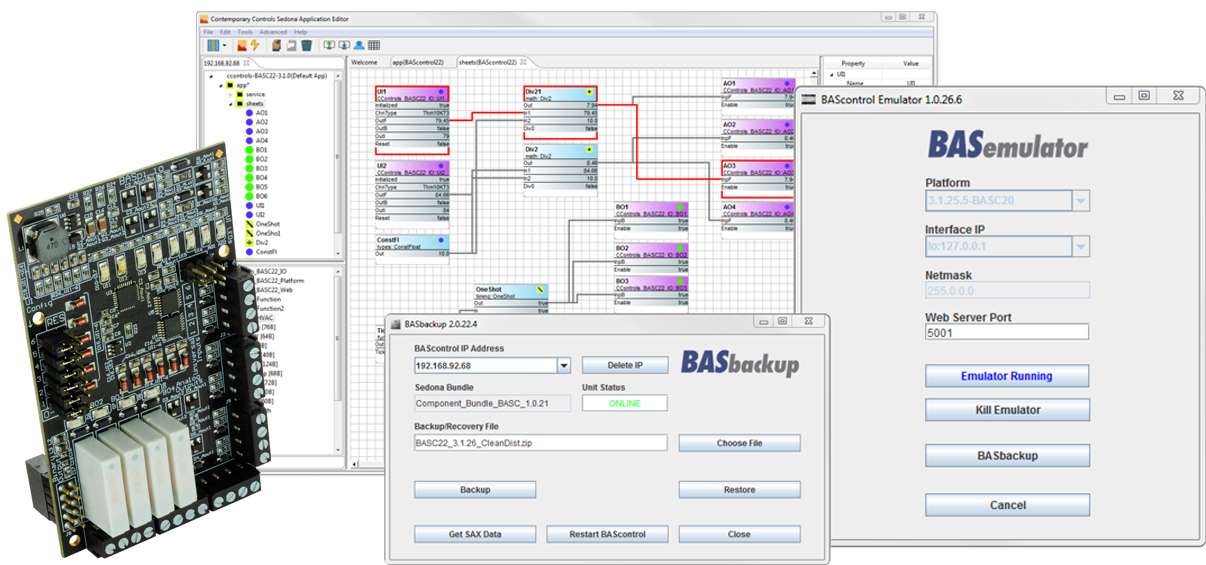Click the Choose File button

739,443
